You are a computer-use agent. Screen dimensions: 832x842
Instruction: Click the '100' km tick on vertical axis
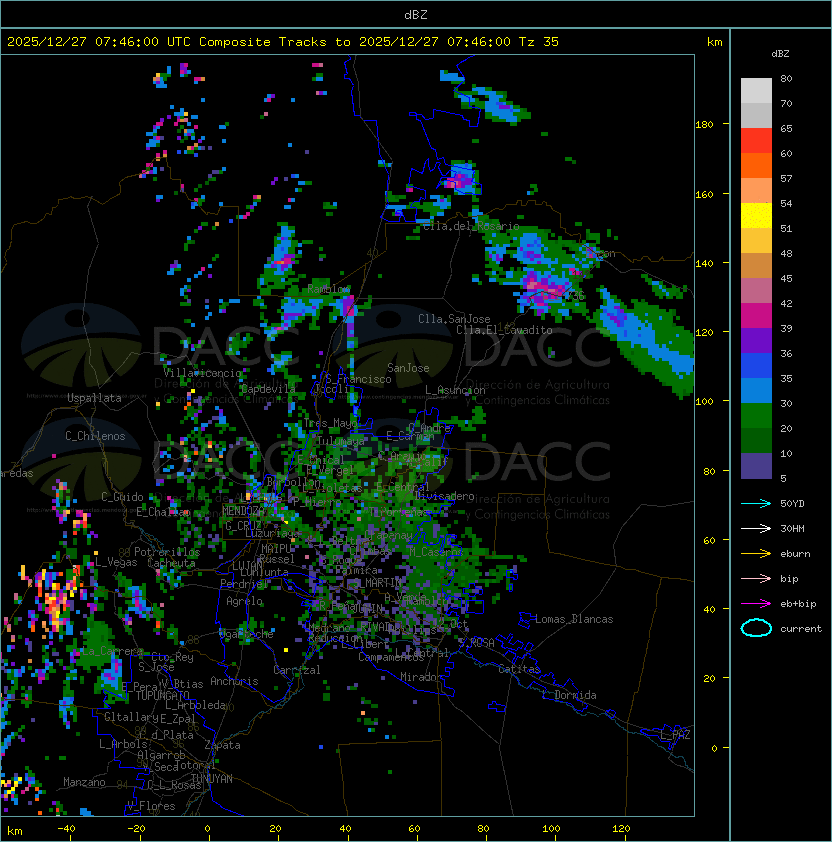704,401
